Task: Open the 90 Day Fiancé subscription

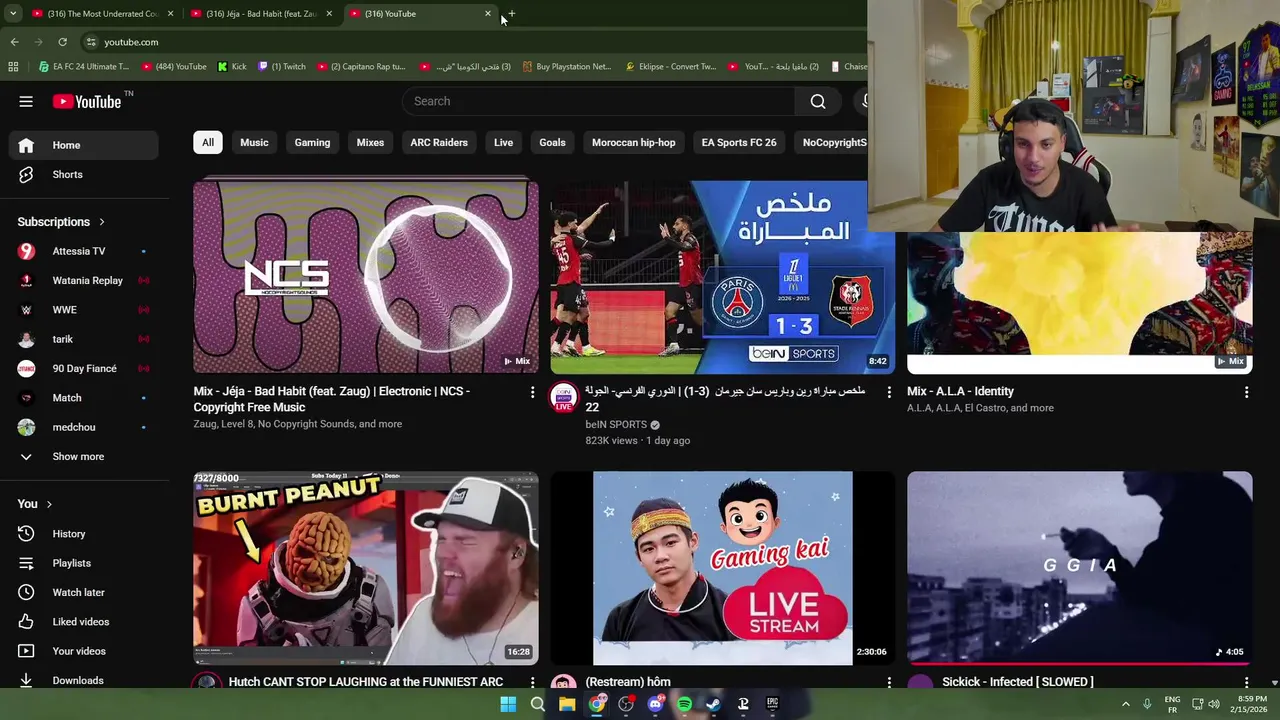Action: [84, 369]
